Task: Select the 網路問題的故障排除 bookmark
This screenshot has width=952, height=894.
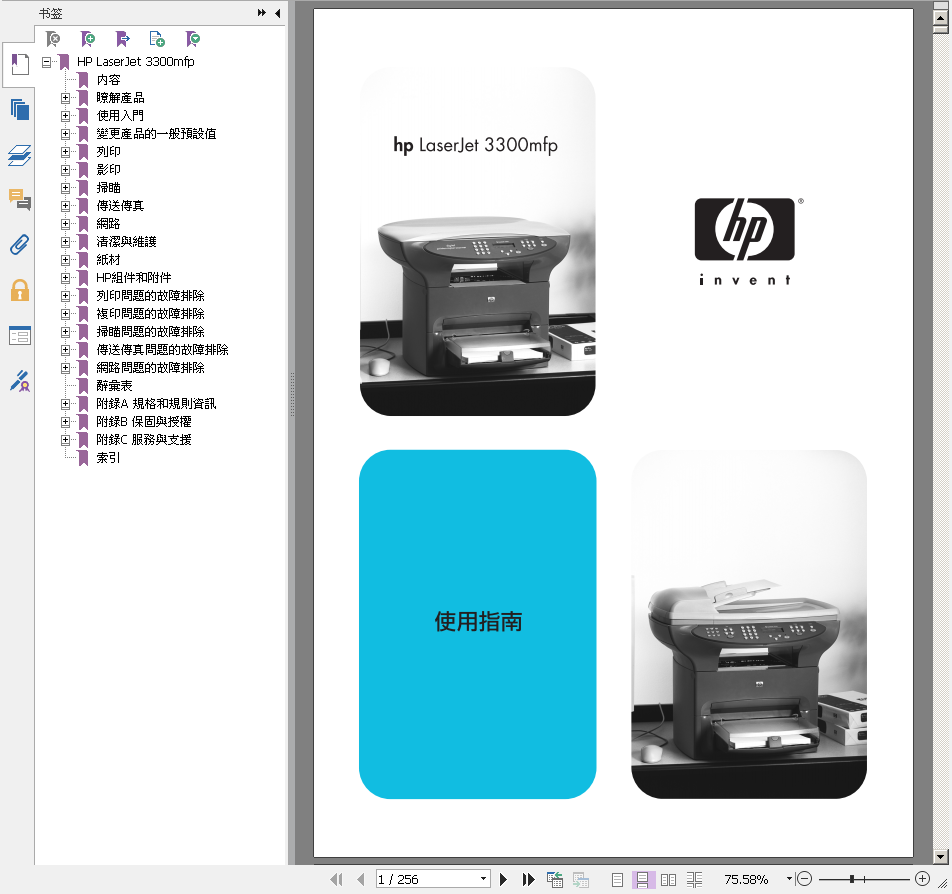Action: coord(150,367)
